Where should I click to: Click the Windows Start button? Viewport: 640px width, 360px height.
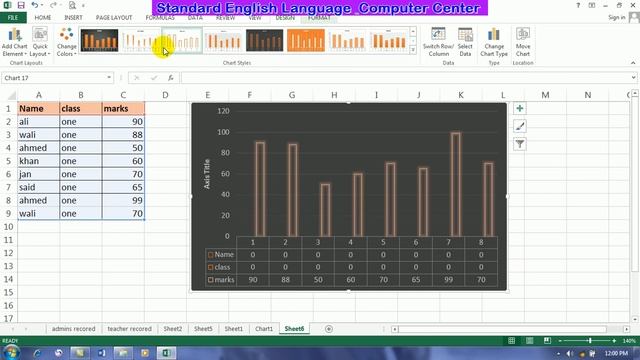pos(11,353)
